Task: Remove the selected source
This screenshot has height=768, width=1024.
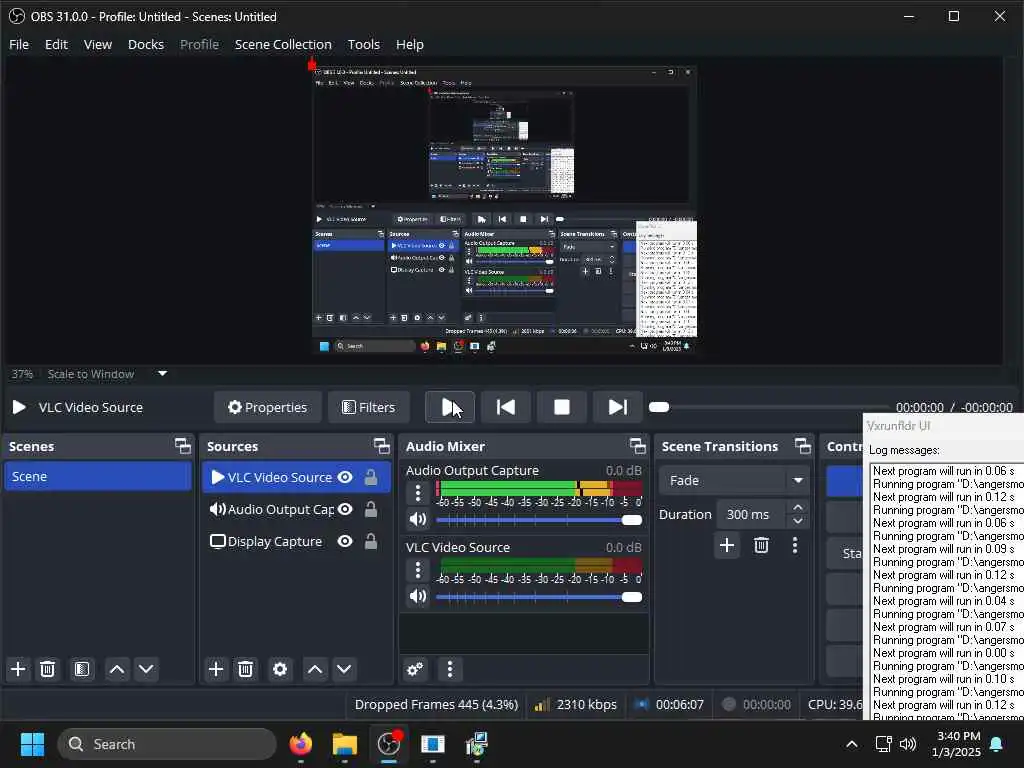Action: click(x=245, y=669)
